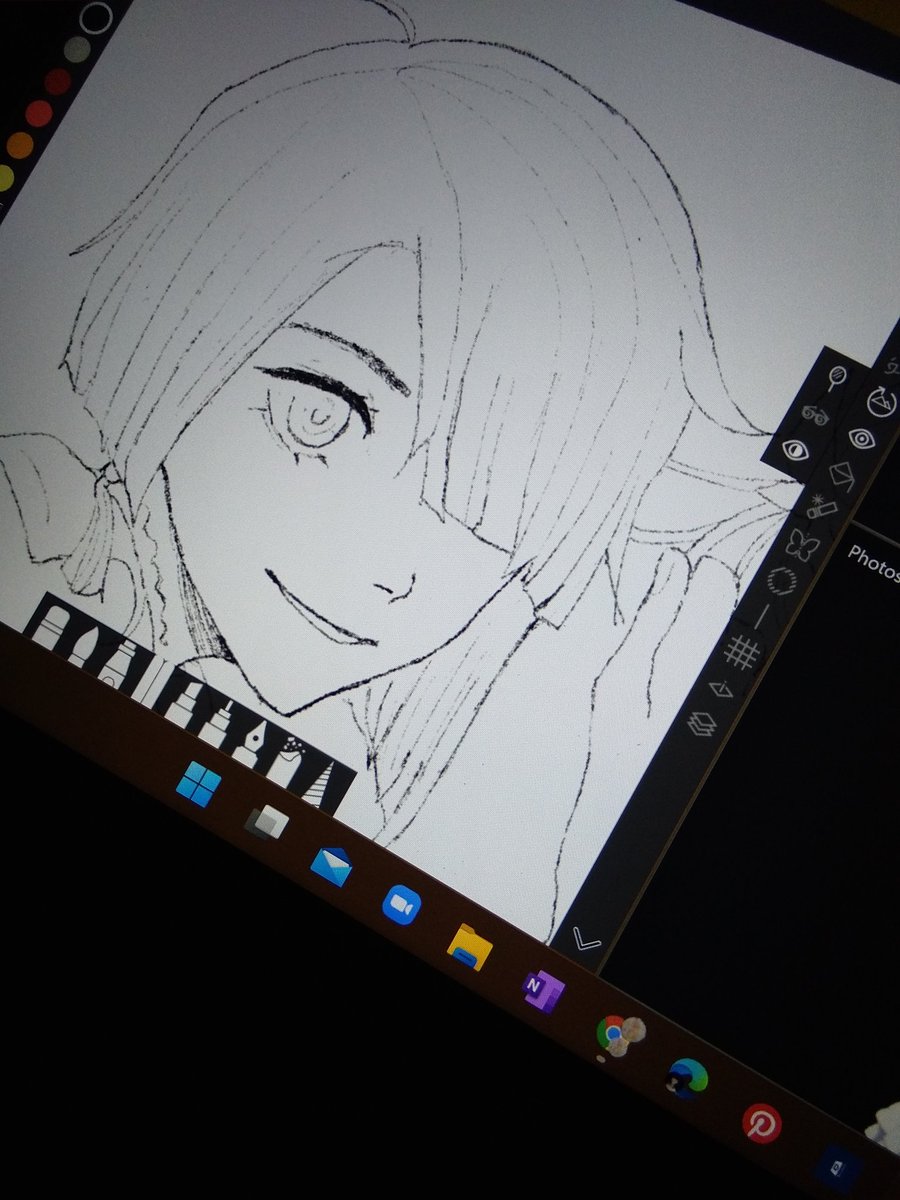The image size is (900, 1200).
Task: Open Pinterest from the taskbar
Action: pos(763,1122)
